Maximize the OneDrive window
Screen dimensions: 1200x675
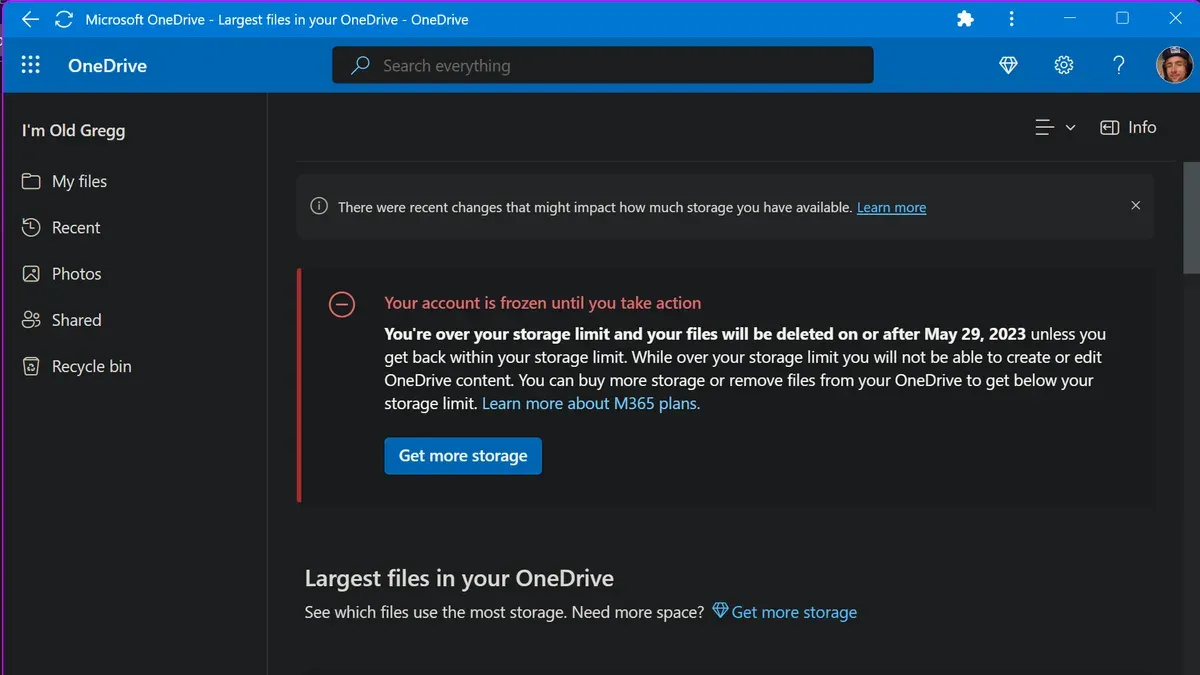tap(1123, 18)
